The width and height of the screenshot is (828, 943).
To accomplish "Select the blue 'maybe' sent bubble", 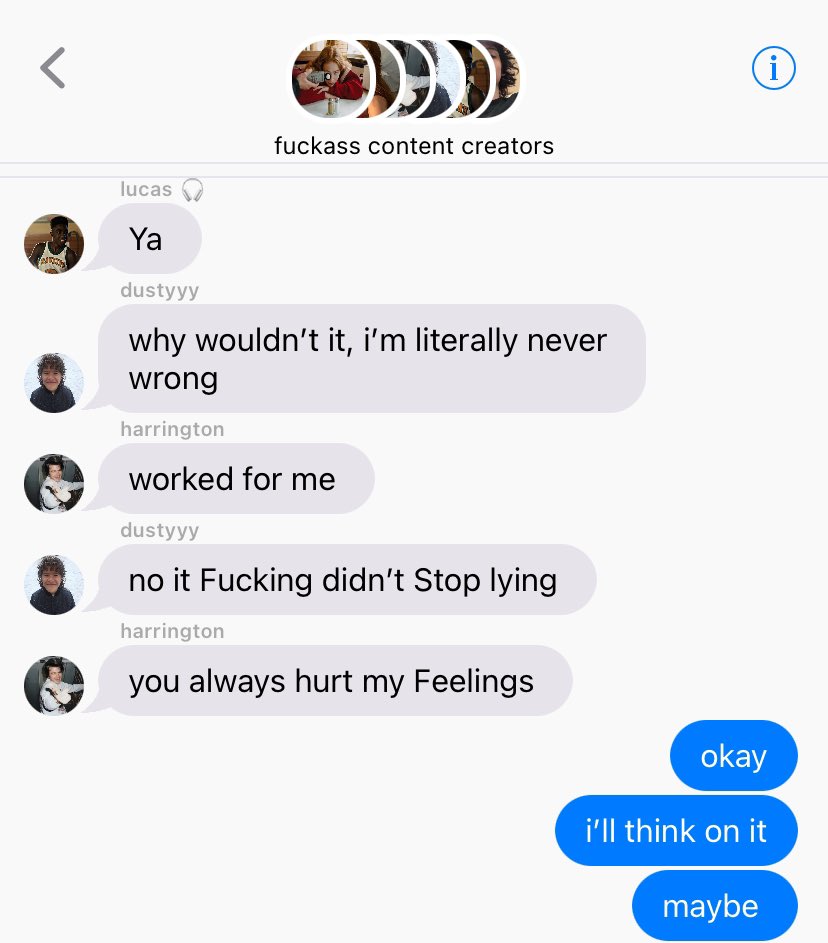I will pyautogui.click(x=715, y=906).
